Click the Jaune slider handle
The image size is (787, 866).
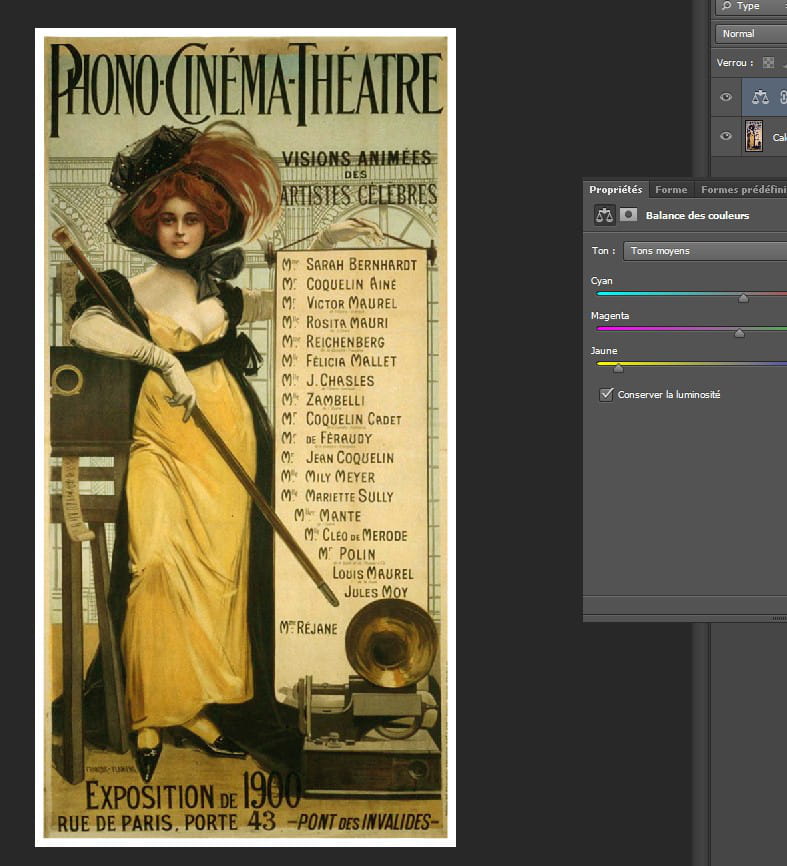[619, 368]
